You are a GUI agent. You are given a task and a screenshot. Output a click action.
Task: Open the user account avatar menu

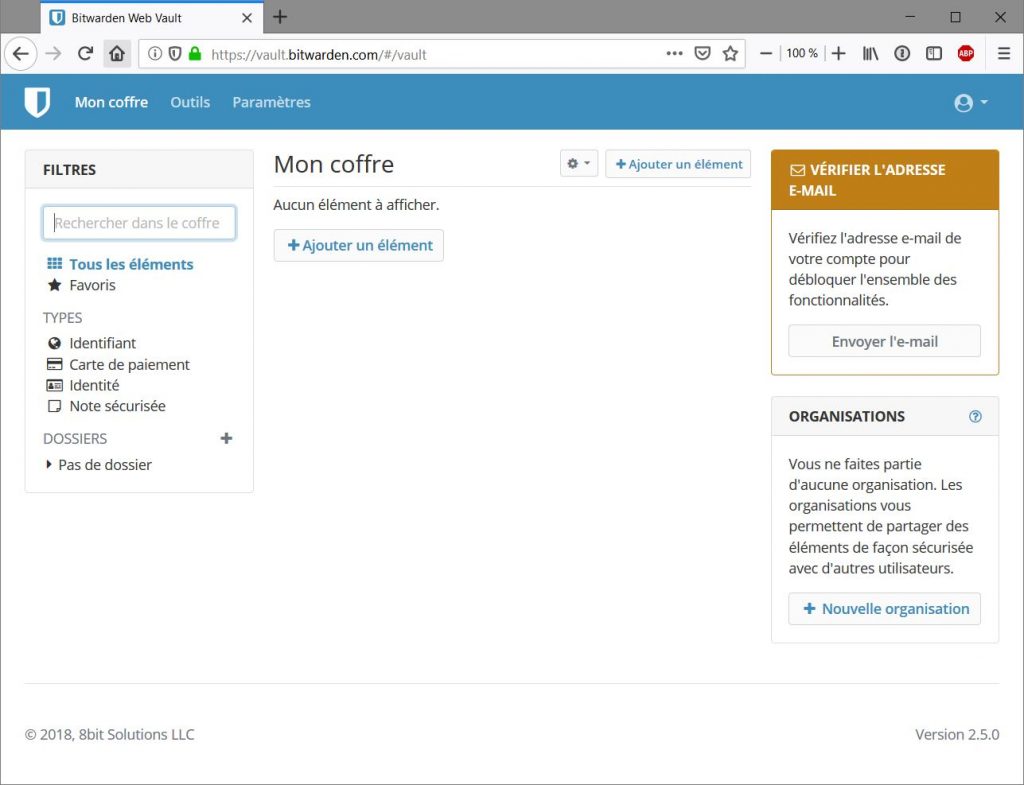(970, 103)
